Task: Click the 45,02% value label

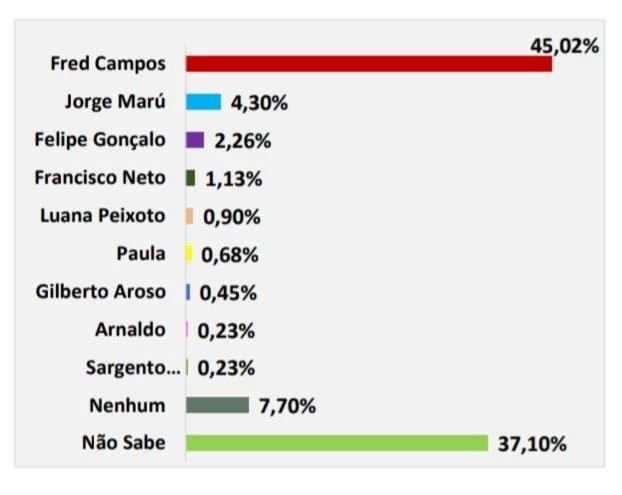Action: click(564, 44)
